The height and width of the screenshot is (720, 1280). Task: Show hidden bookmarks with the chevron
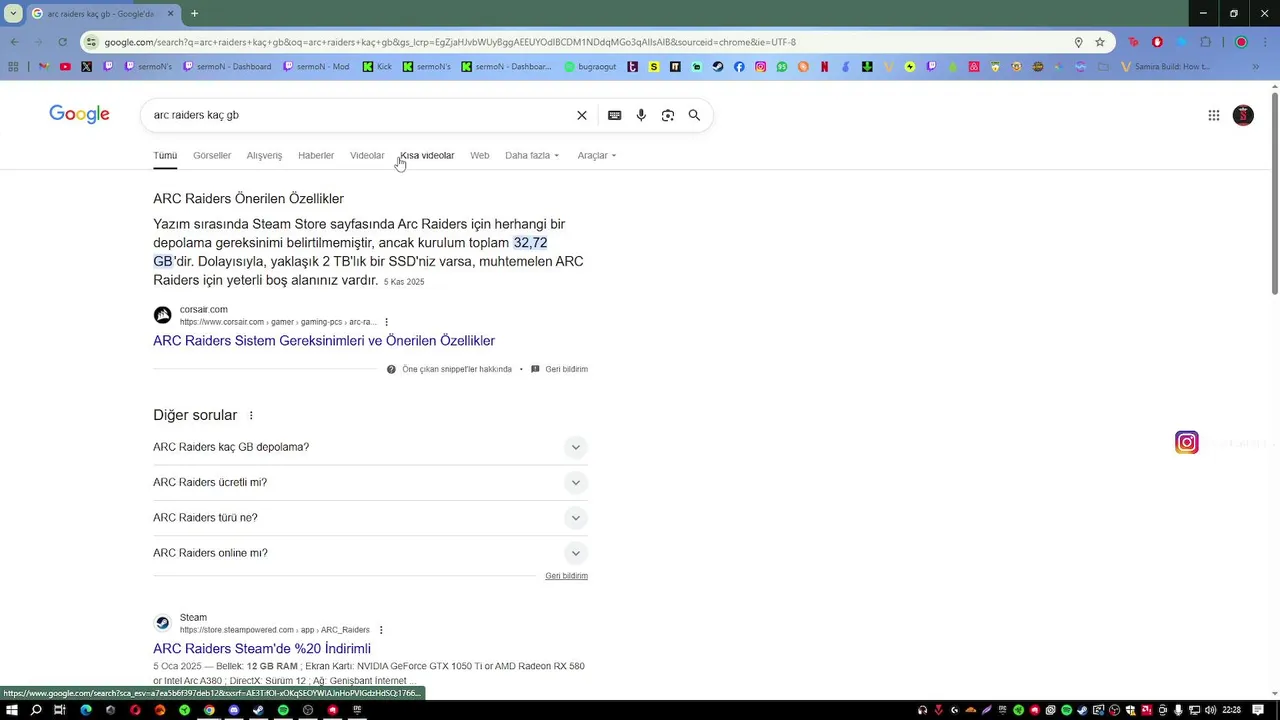[1256, 67]
